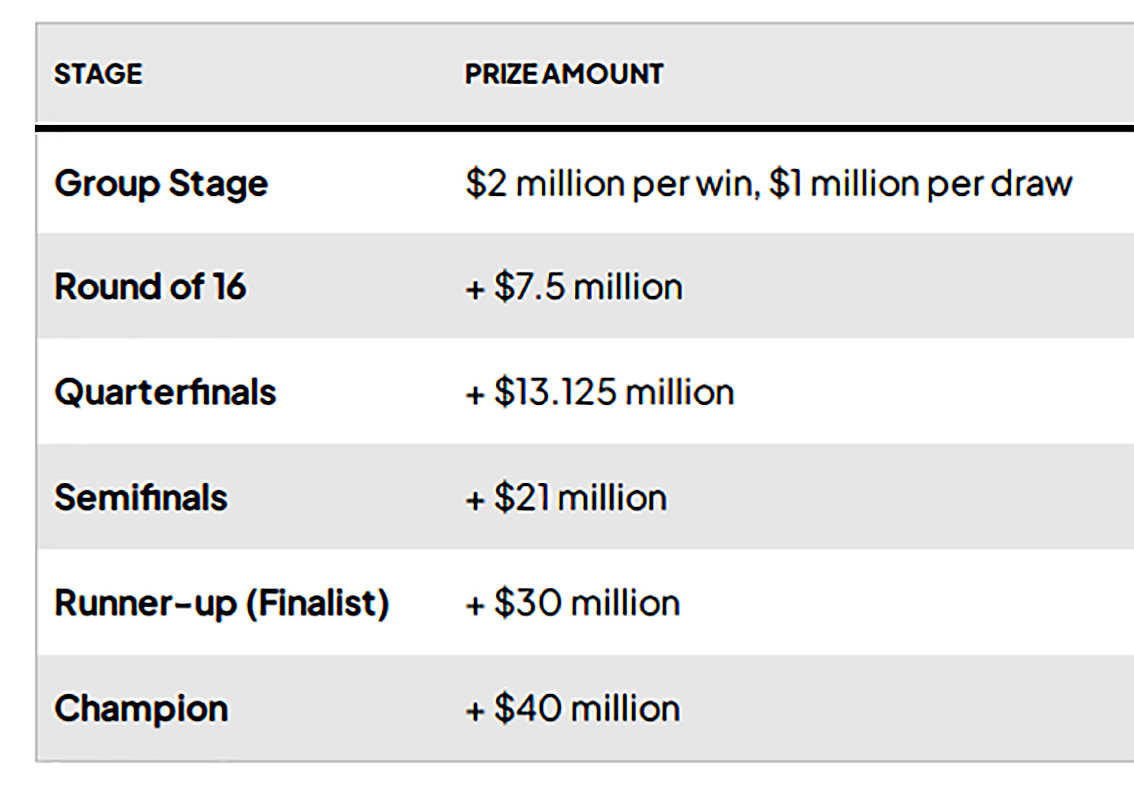Click the plus sign before $13.125 million

[475, 393]
